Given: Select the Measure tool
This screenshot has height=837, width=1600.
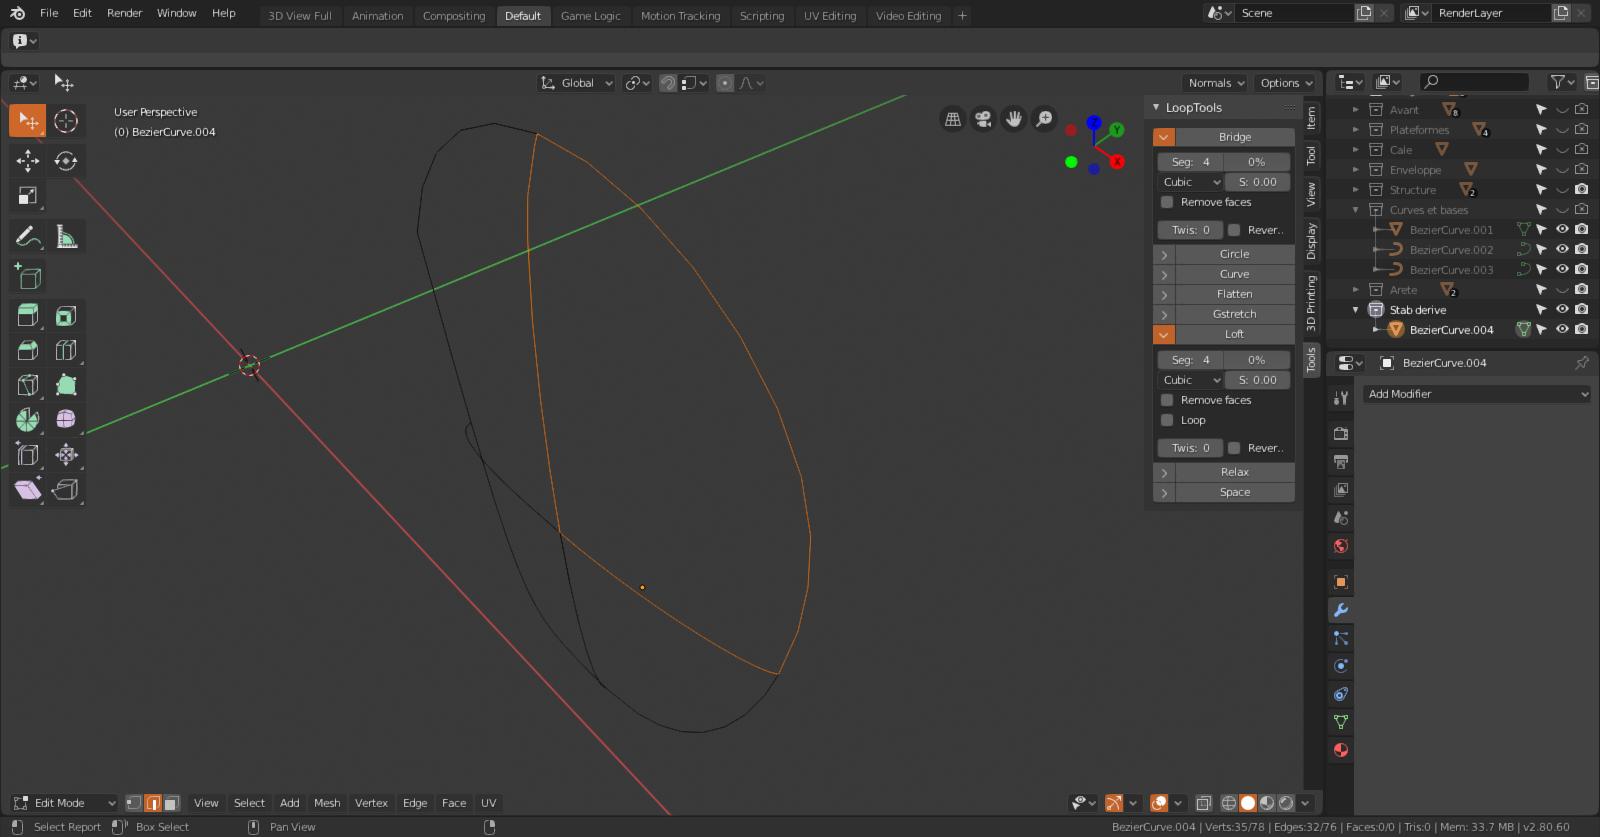Looking at the screenshot, I should 66,237.
